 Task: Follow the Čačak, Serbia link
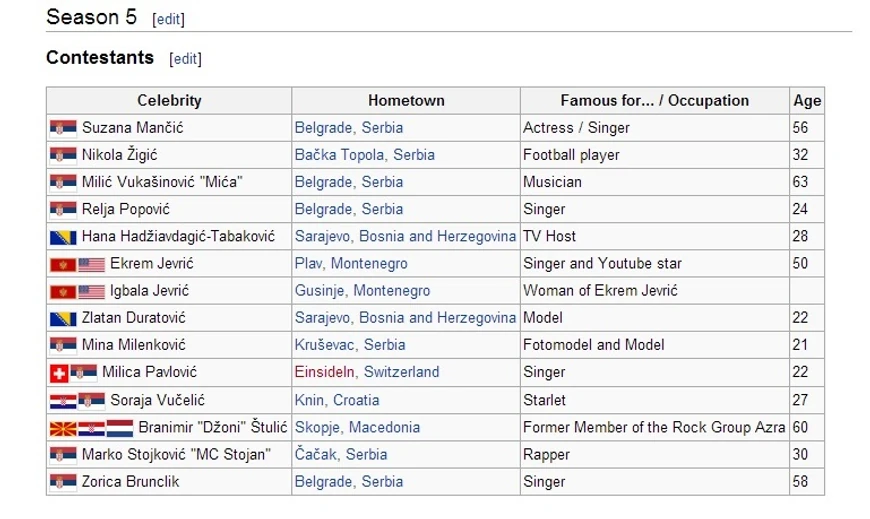click(x=341, y=455)
